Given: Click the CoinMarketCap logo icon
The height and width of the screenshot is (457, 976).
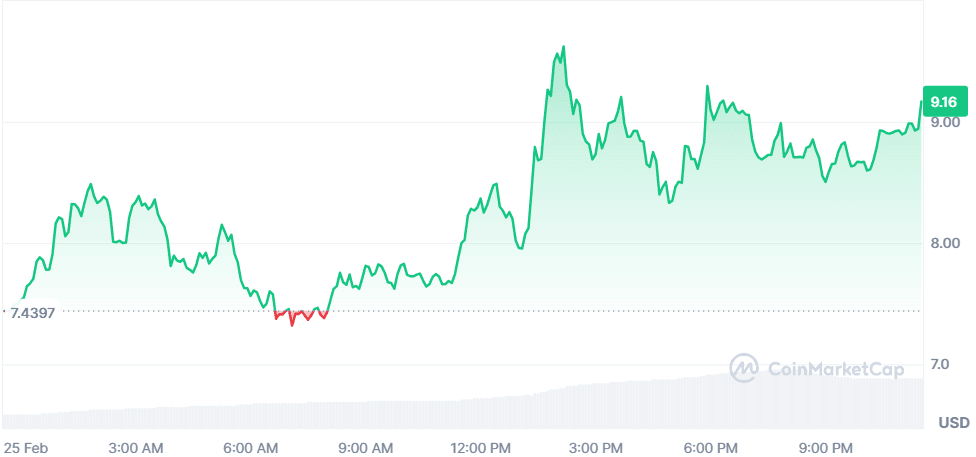Looking at the screenshot, I should (744, 368).
